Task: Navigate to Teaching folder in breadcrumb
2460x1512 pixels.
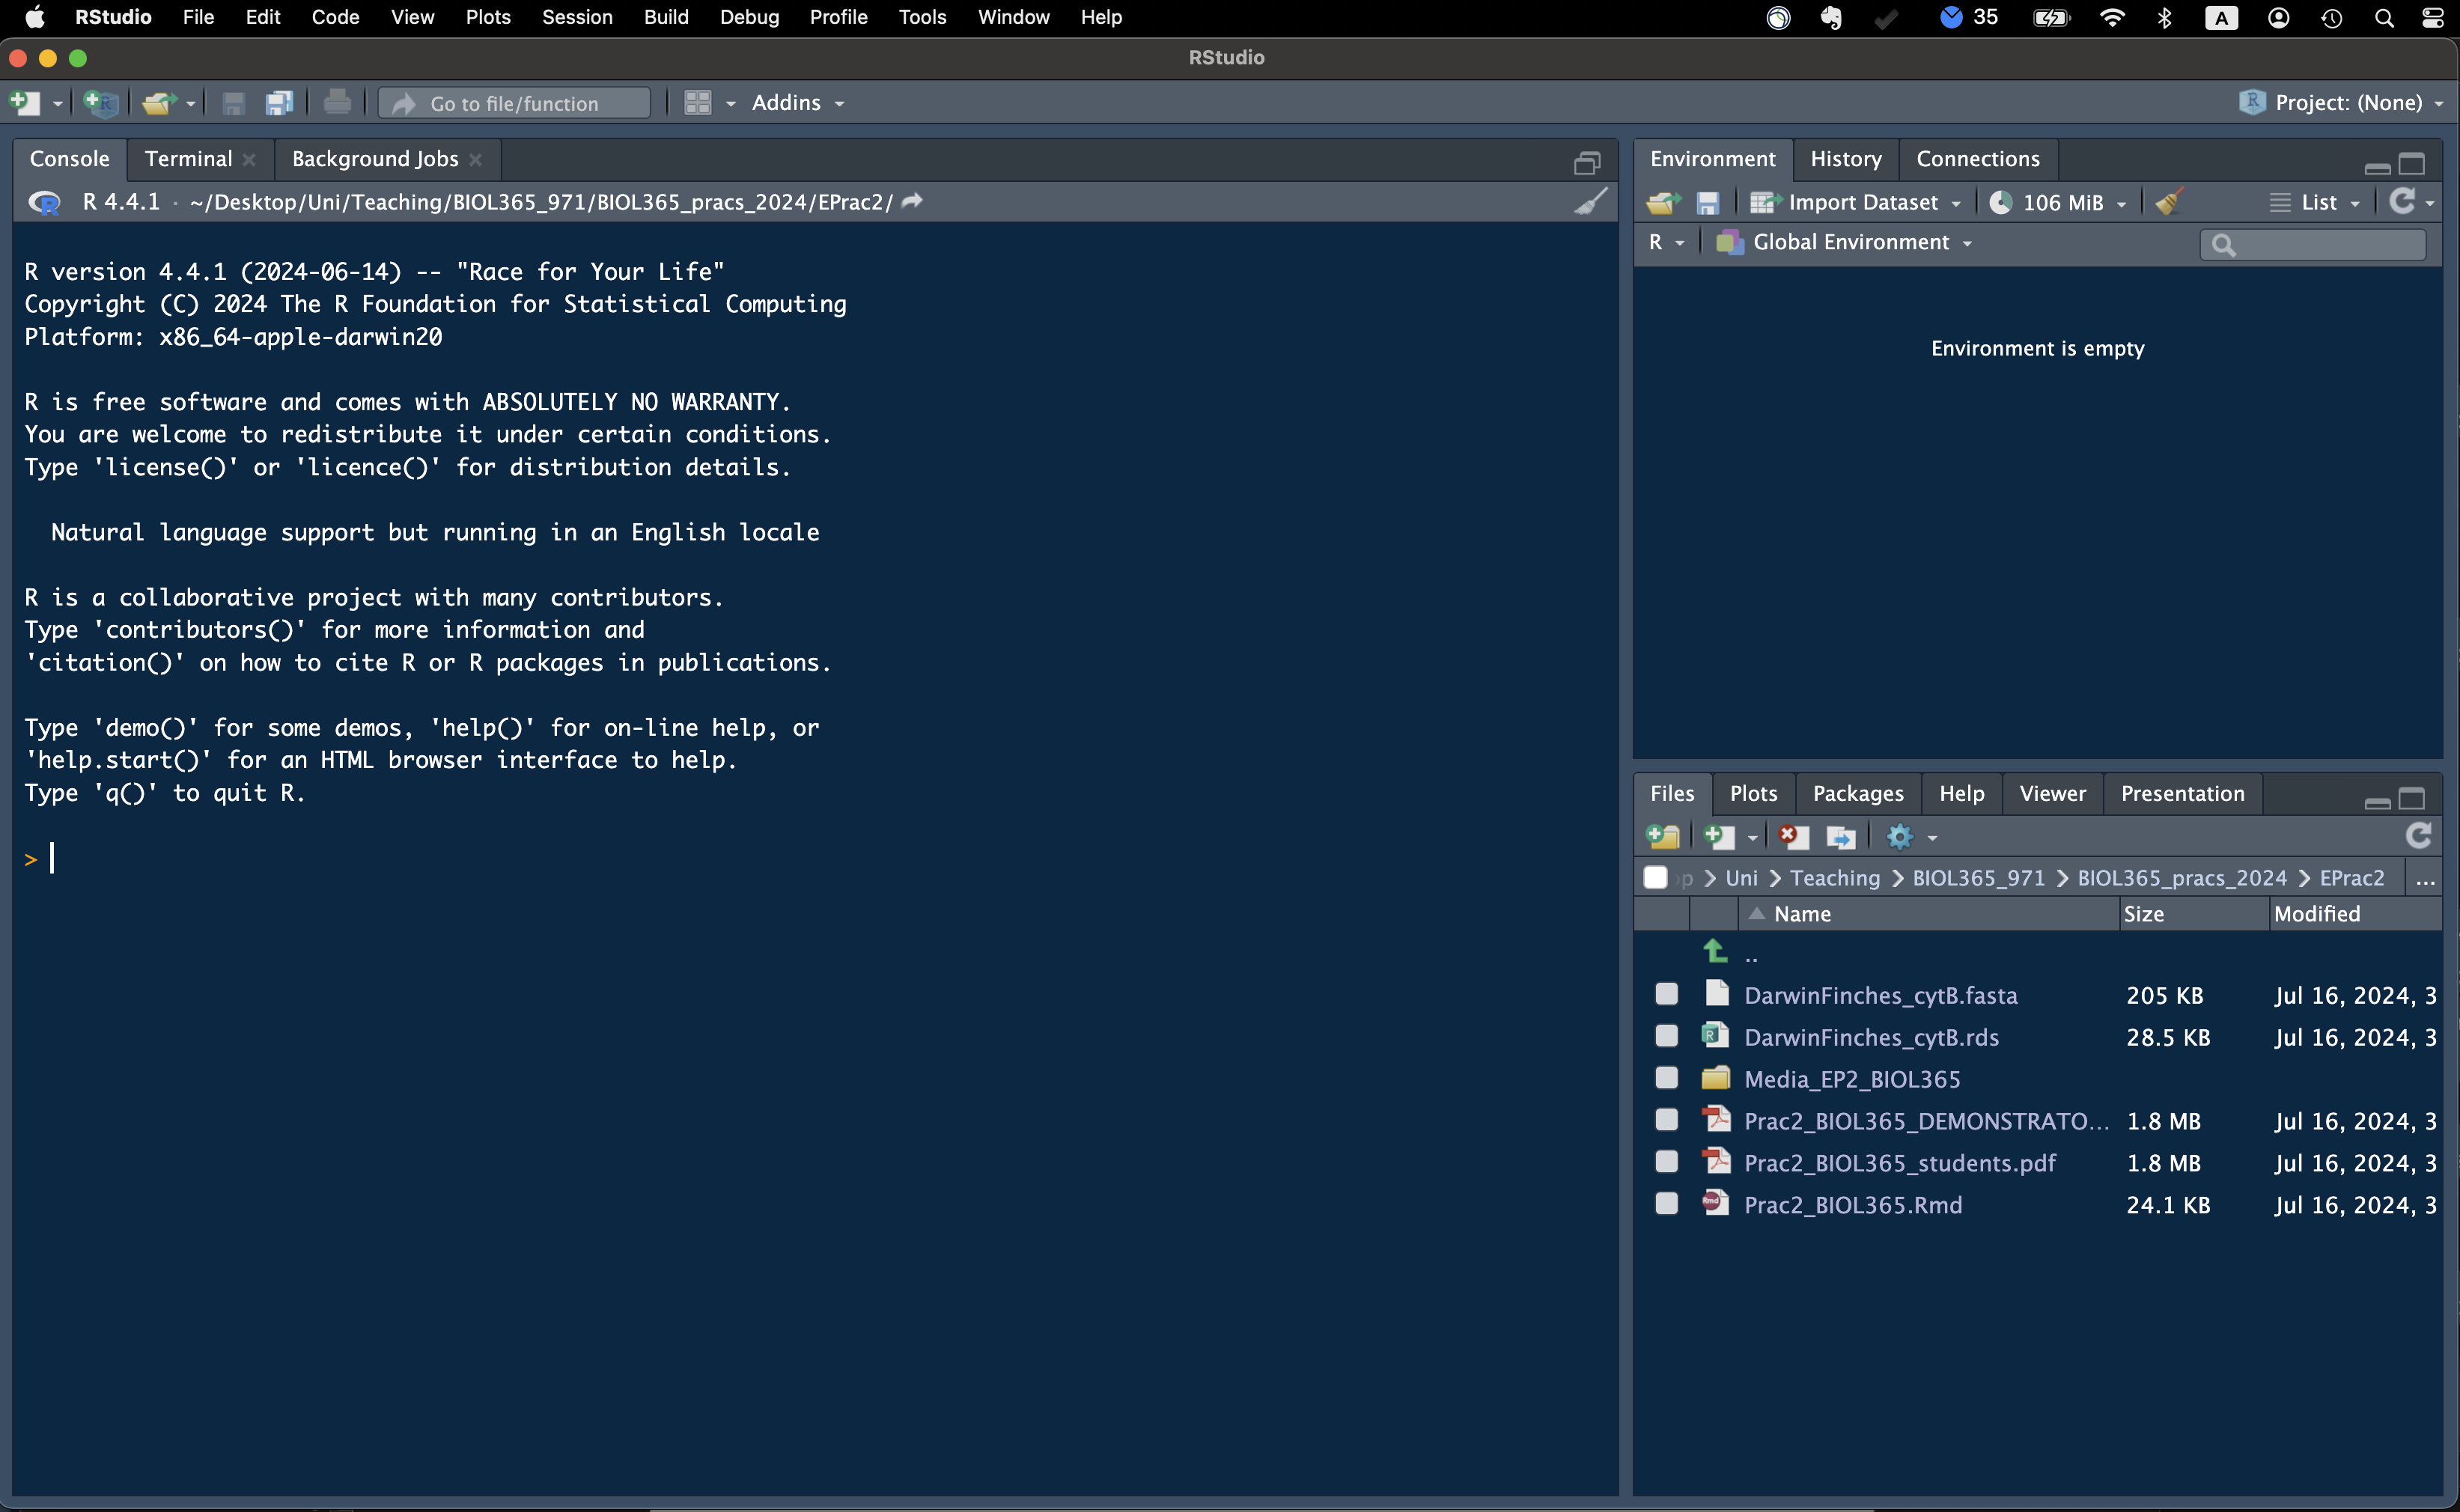Action: (1835, 878)
